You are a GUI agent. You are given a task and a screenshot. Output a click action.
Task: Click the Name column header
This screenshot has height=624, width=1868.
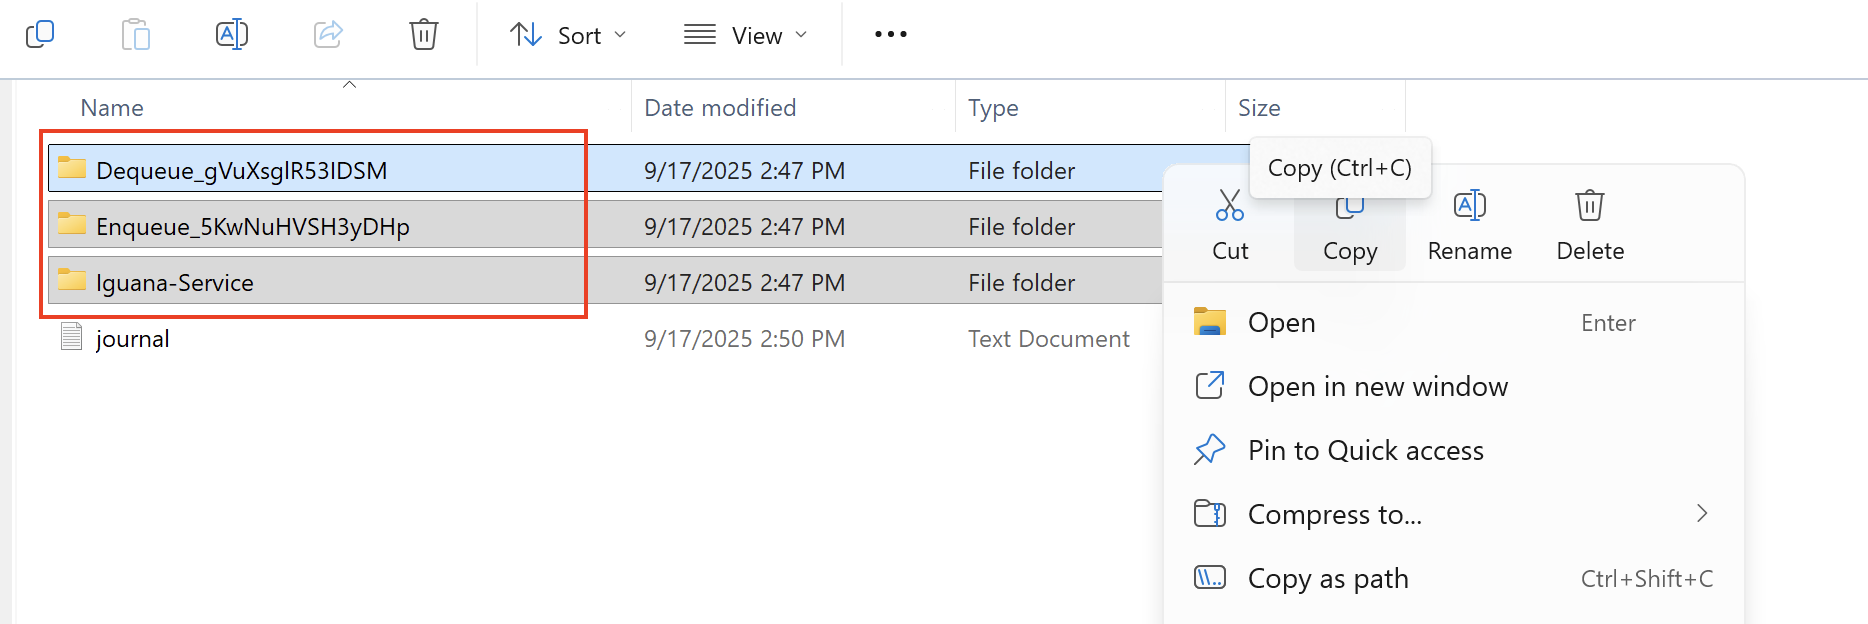click(x=112, y=108)
